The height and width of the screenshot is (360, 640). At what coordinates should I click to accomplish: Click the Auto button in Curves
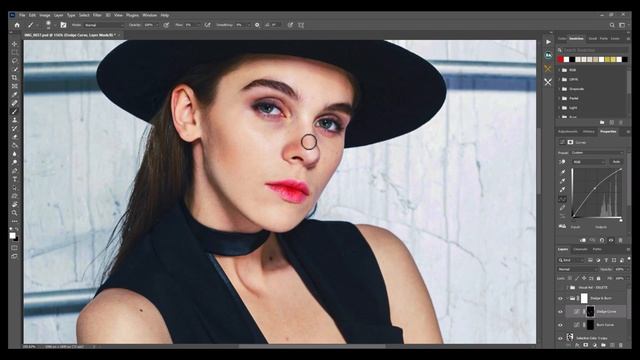coord(616,162)
